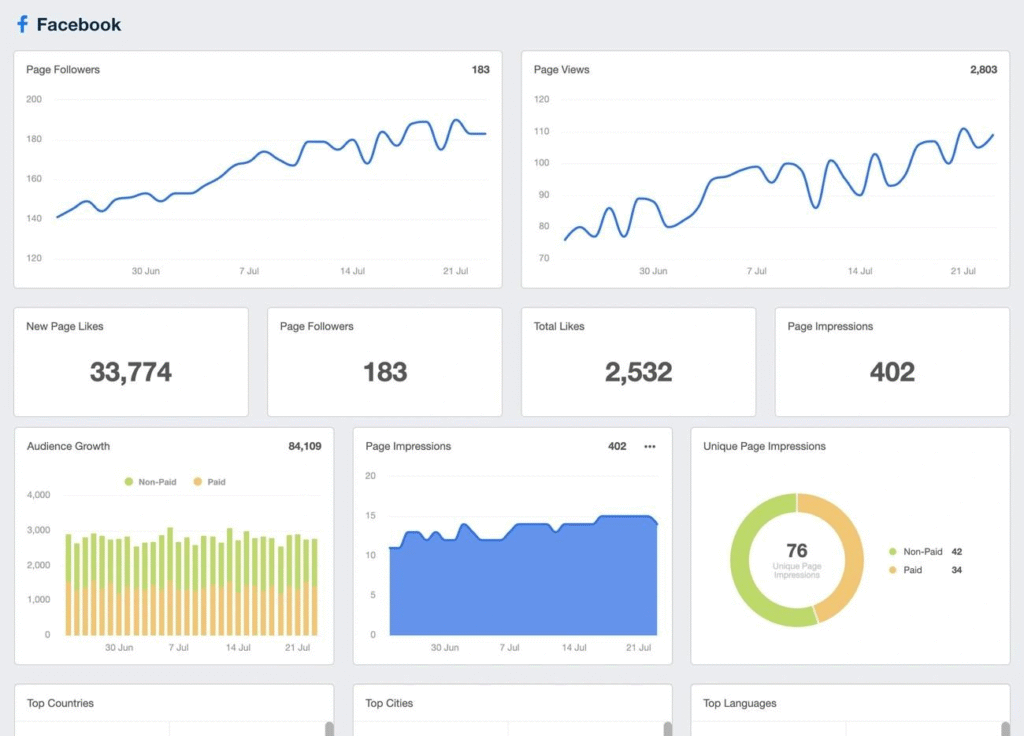Click the "Unique Page Impressions" chart title

[765, 447]
